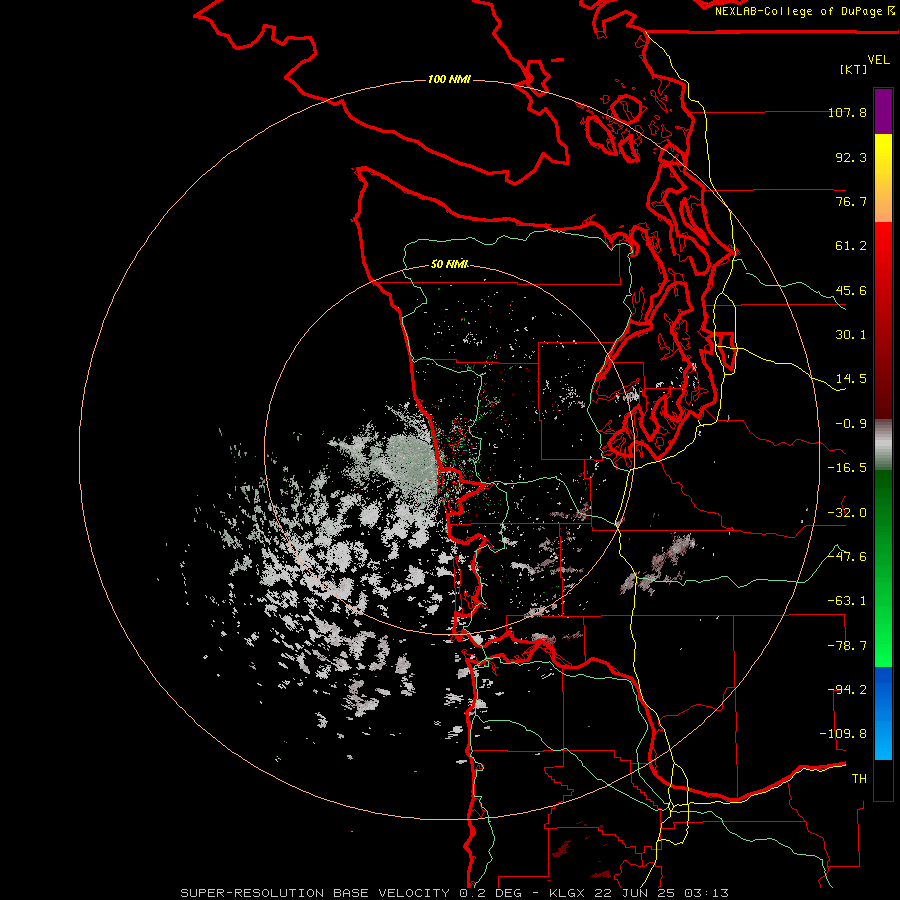The height and width of the screenshot is (900, 900).
Task: Click the Super-Resolution Base Velocity caption
Action: tap(455, 893)
